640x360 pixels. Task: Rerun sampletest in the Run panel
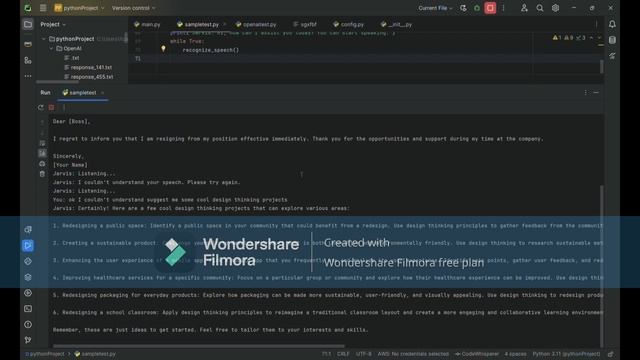pos(40,107)
